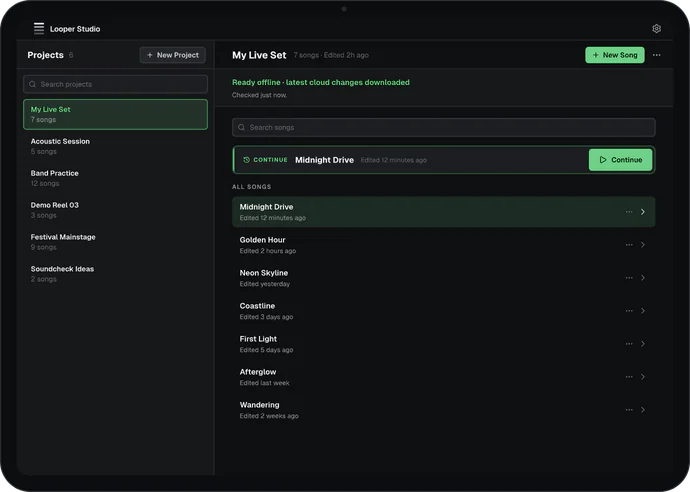Open options menu for Coastline
Screen dimensions: 690x492
[x=629, y=311]
